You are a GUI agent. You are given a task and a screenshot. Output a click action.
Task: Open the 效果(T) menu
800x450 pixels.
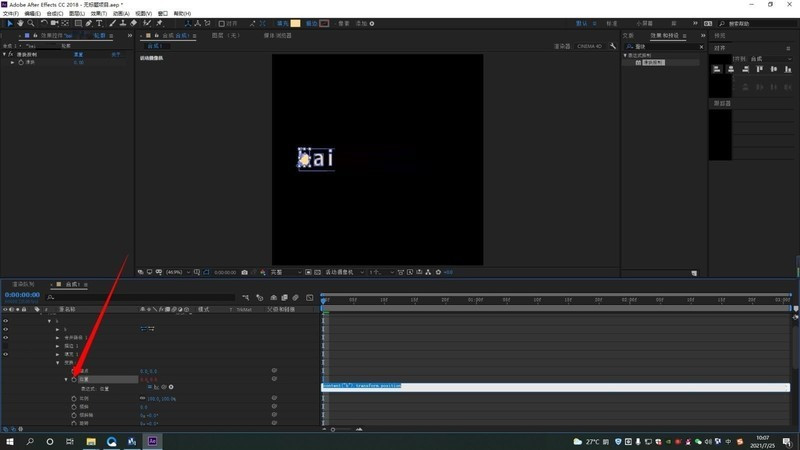pyautogui.click(x=100, y=13)
